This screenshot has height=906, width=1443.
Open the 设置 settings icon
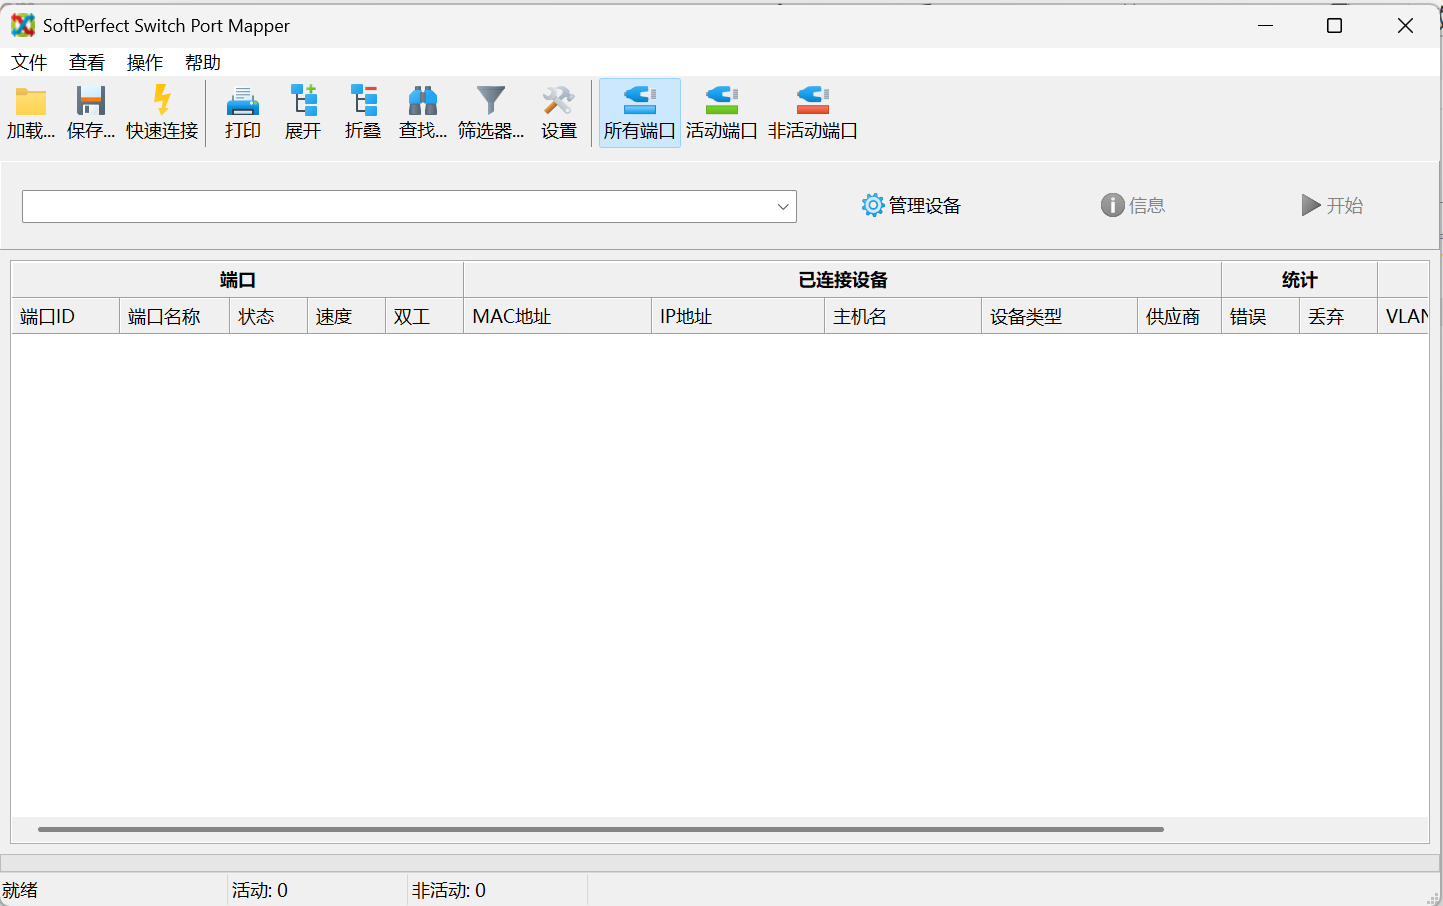[x=557, y=112]
